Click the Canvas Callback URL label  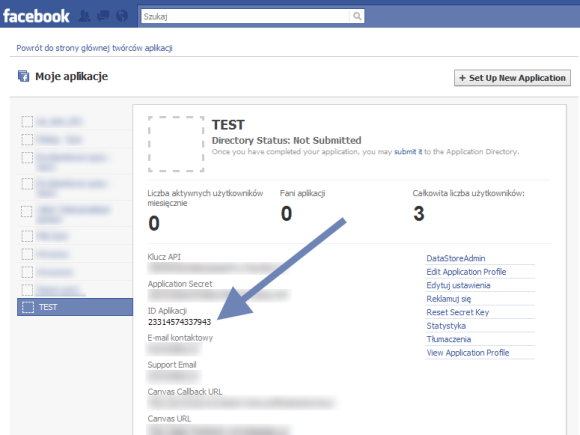(185, 392)
